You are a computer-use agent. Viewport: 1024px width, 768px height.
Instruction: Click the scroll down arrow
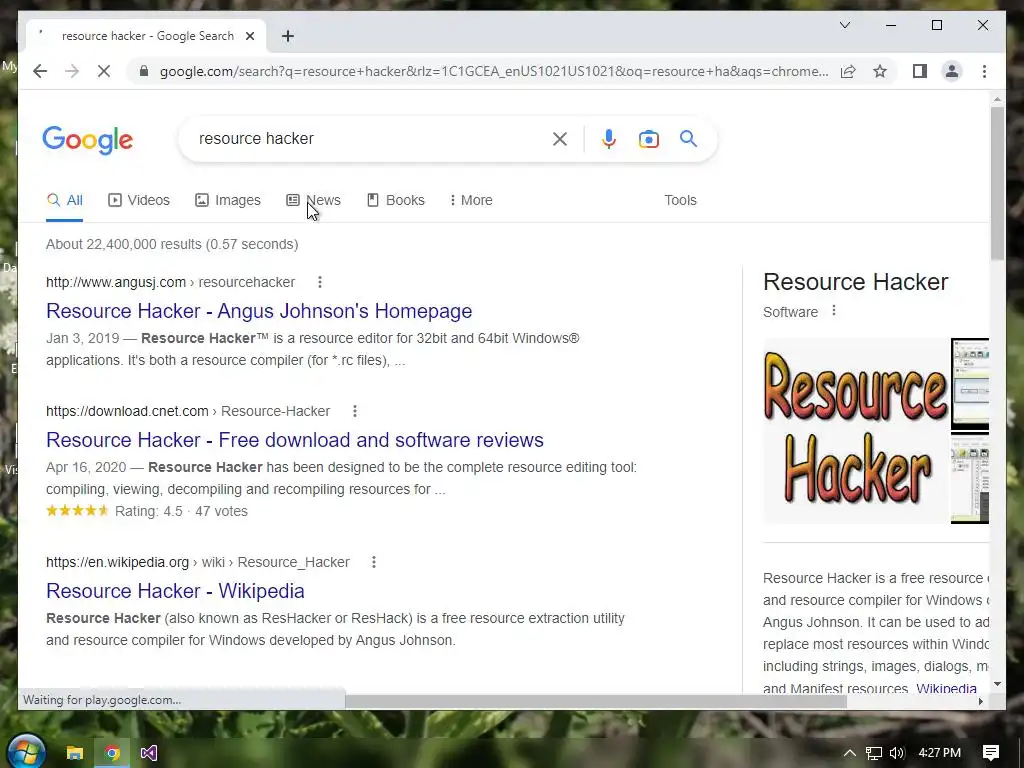click(997, 684)
